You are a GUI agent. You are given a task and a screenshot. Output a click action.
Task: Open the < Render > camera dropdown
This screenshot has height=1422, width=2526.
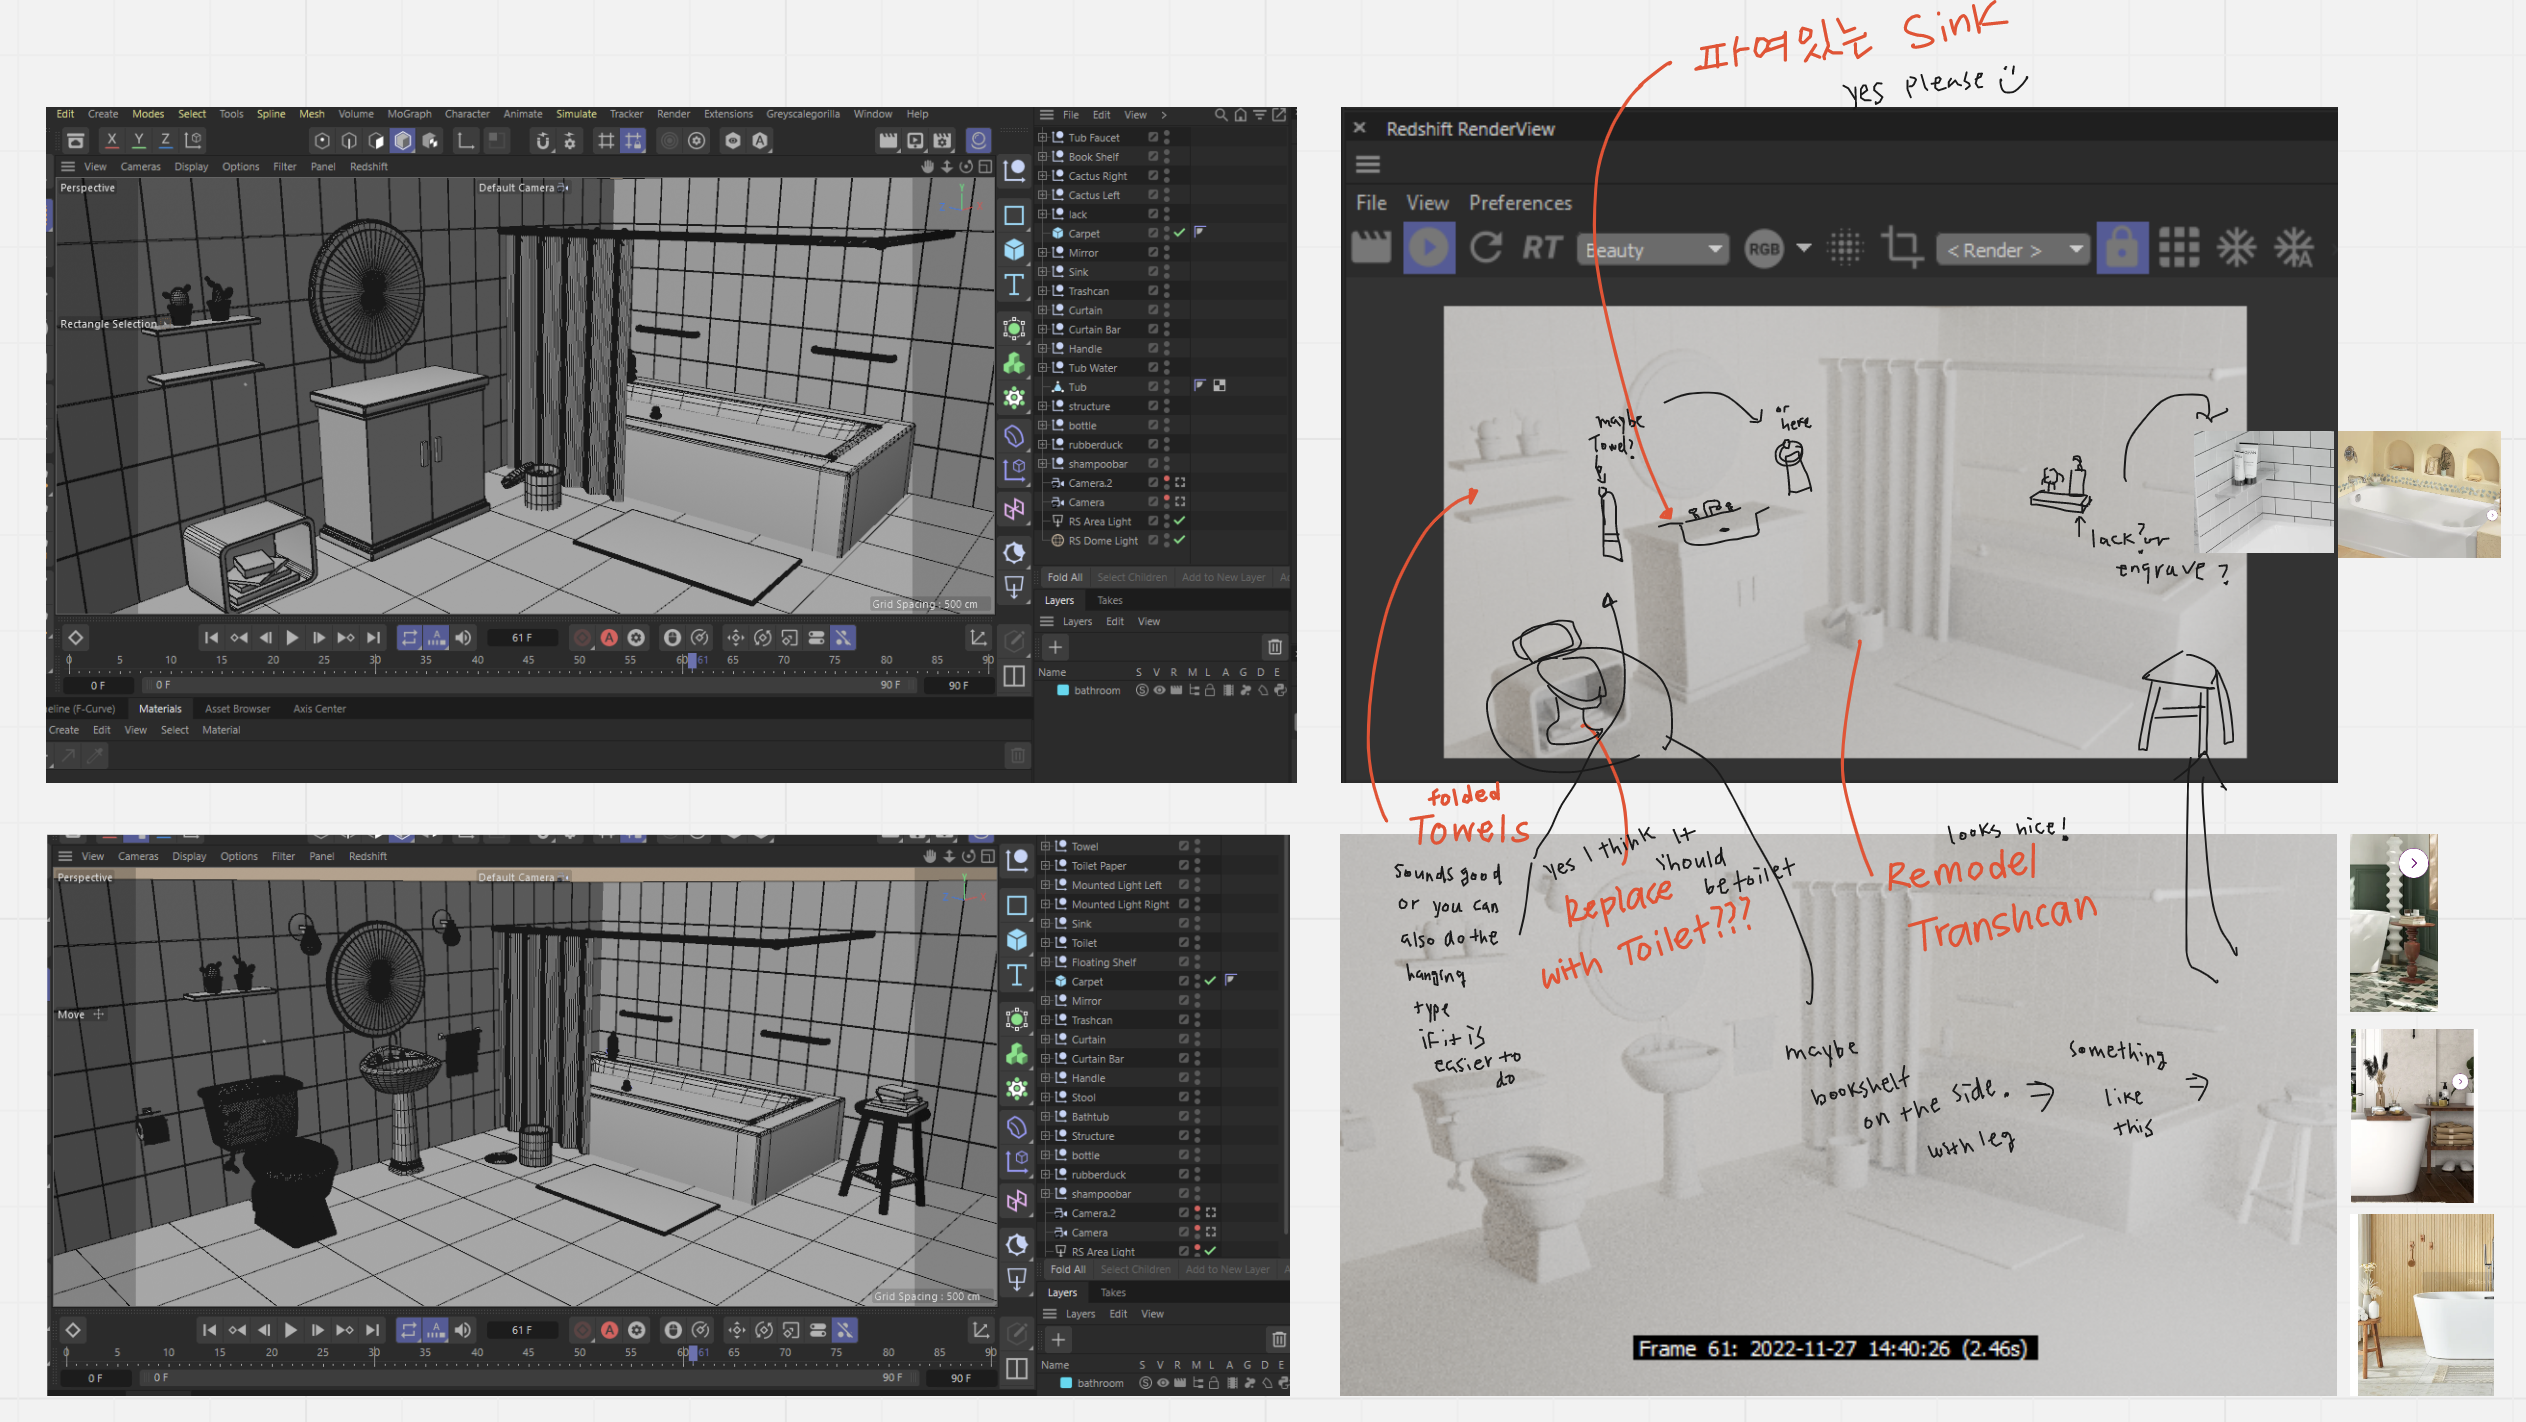tap(2013, 249)
